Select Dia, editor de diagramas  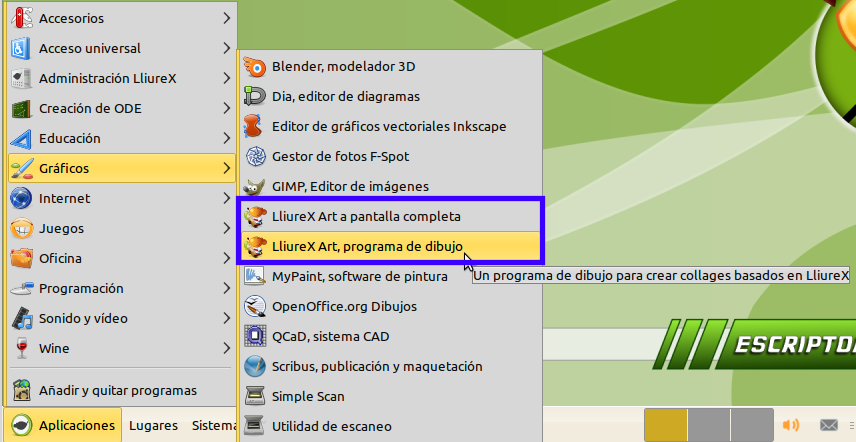click(391, 97)
